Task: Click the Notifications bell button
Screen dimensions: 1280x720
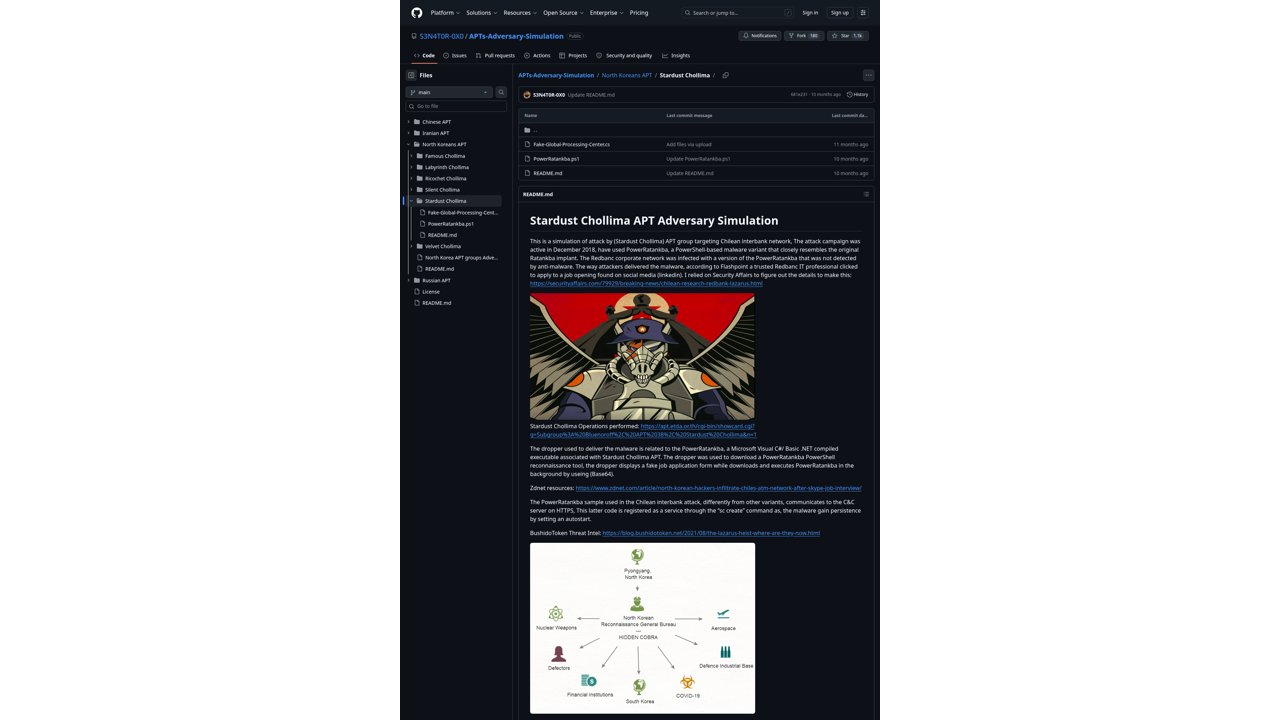Action: 760,36
